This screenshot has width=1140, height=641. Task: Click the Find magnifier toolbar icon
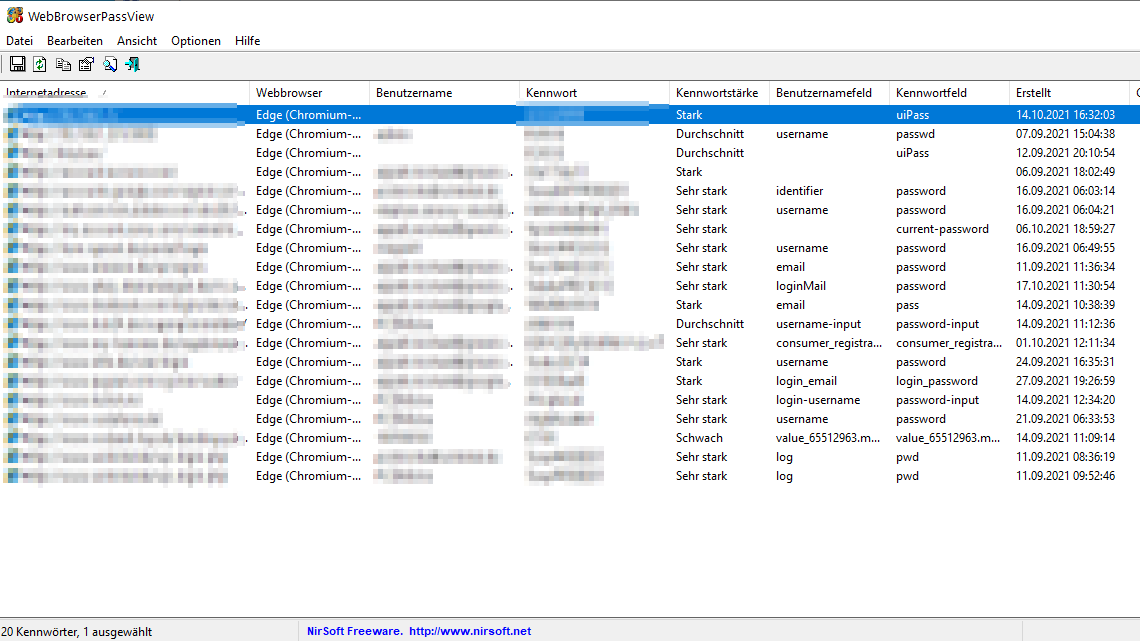[110, 64]
